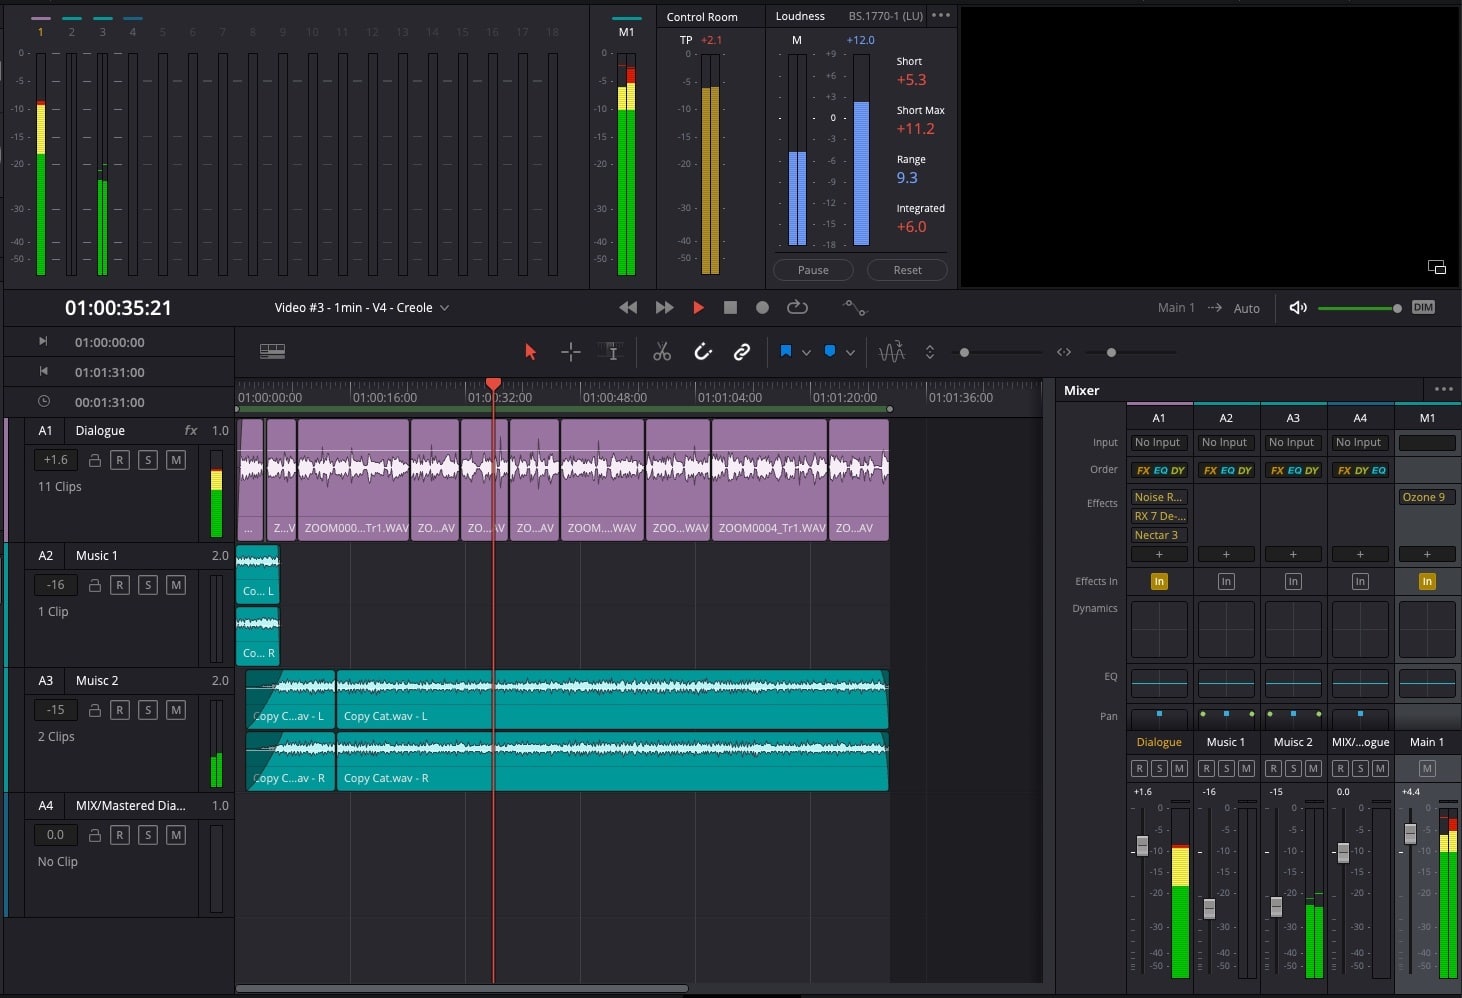Mute the A1 Dialogue track header
This screenshot has height=998, width=1462.
pos(176,460)
